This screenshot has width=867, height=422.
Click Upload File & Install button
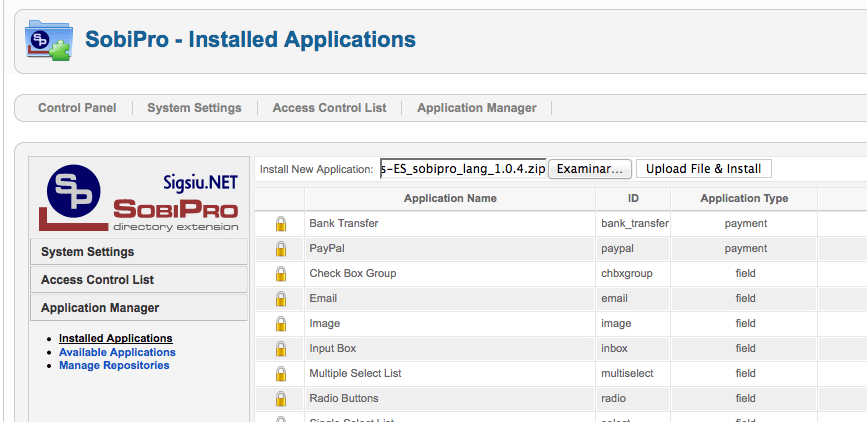pos(703,169)
